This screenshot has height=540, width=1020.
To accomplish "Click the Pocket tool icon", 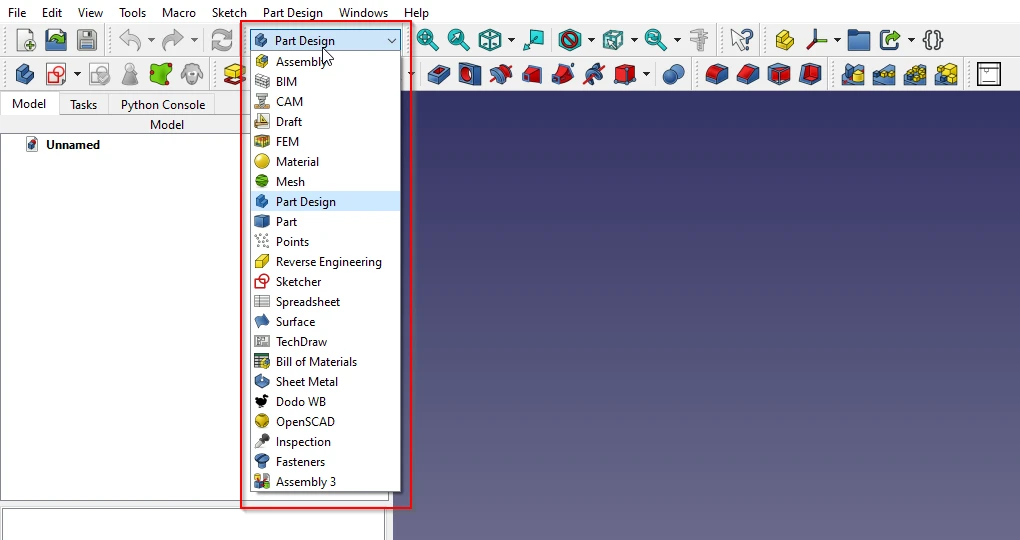I will click(x=438, y=74).
